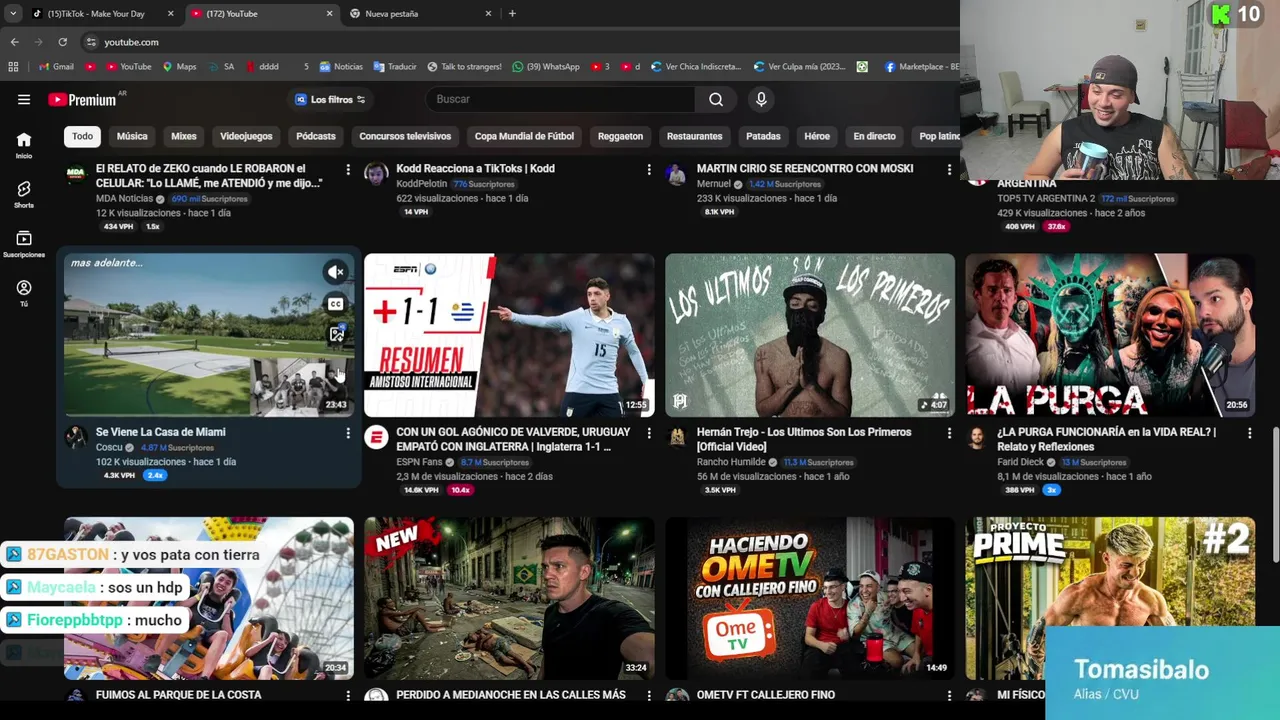Open options menu for the ESPN Fans Uruguay video
Viewport: 1280px width, 720px height.
click(x=648, y=433)
